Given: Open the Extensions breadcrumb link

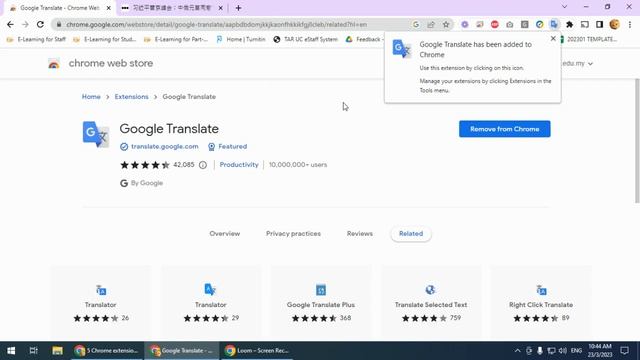Looking at the screenshot, I should point(131,97).
